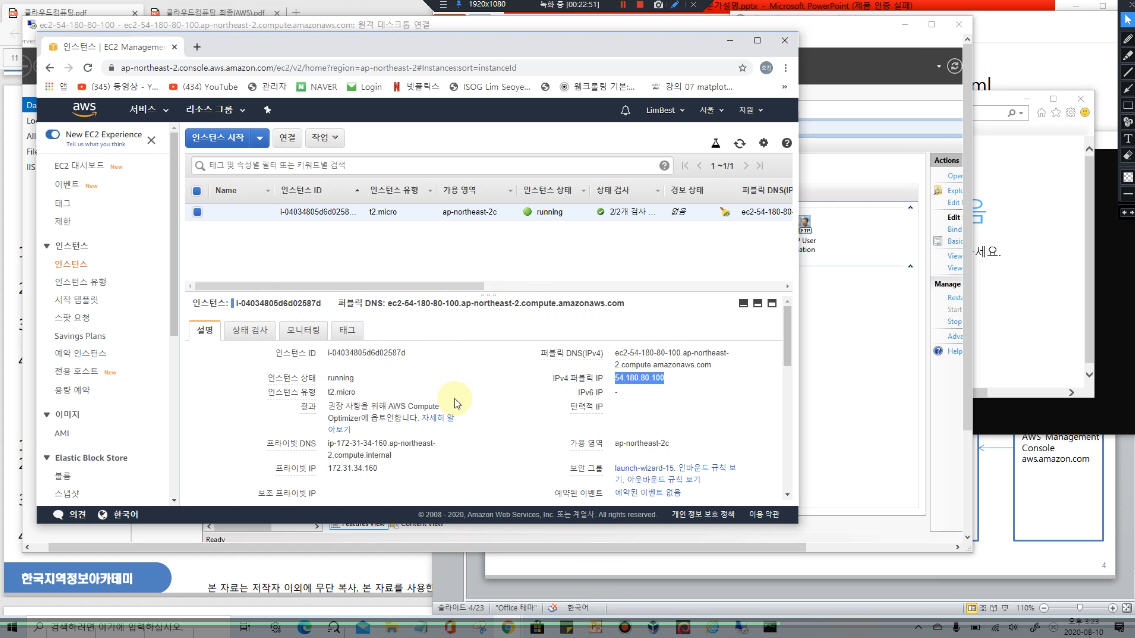Image resolution: width=1135 pixels, height=638 pixels.
Task: Select EC2 대시보드 in the sidebar
Action: [79, 166]
